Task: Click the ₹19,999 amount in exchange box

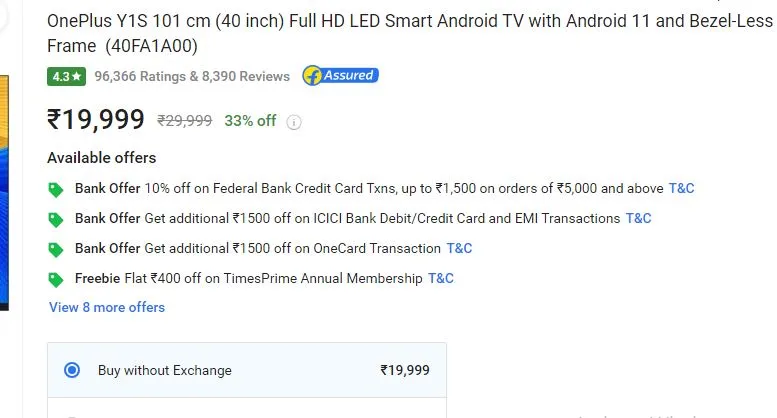Action: (405, 370)
